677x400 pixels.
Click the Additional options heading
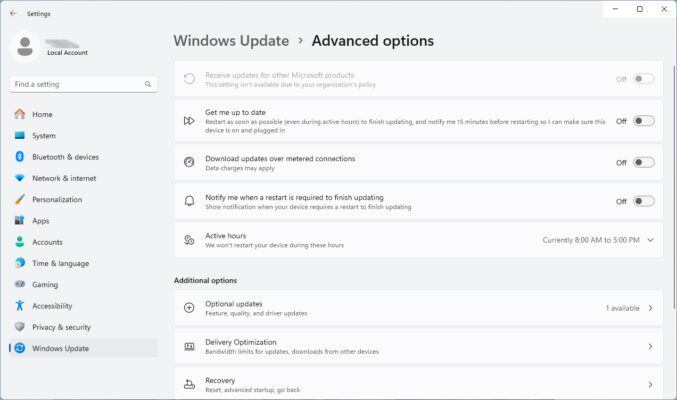[206, 280]
